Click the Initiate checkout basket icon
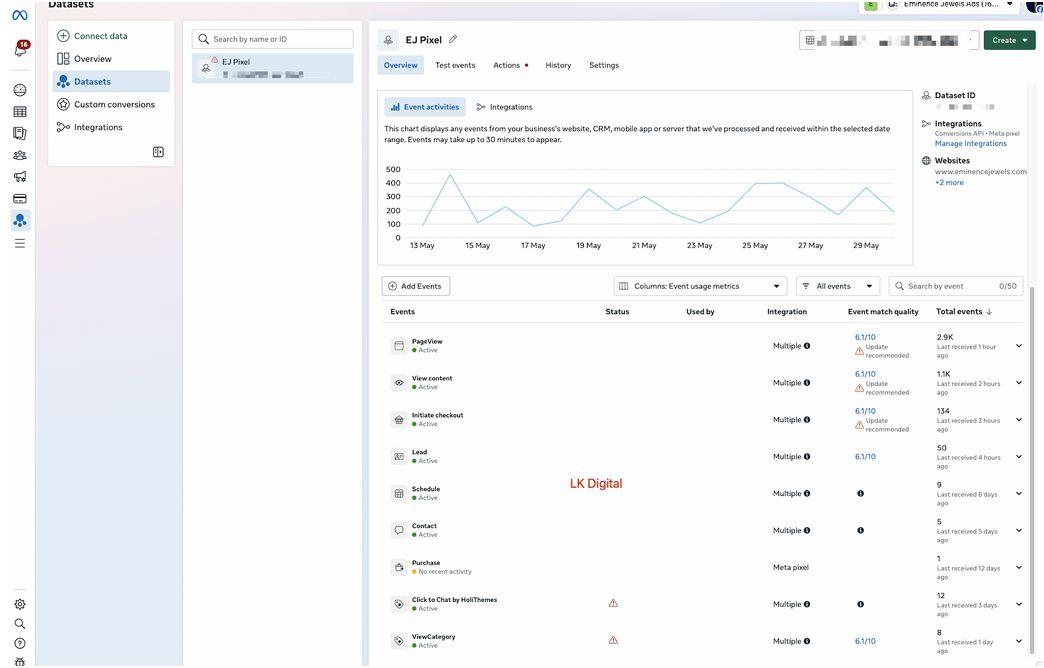The image size is (1044, 668). [x=399, y=420]
